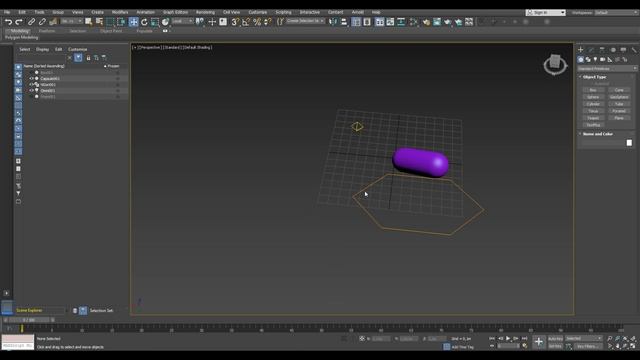
Task: Open the Workspaces Default dropdown
Action: (x=616, y=13)
